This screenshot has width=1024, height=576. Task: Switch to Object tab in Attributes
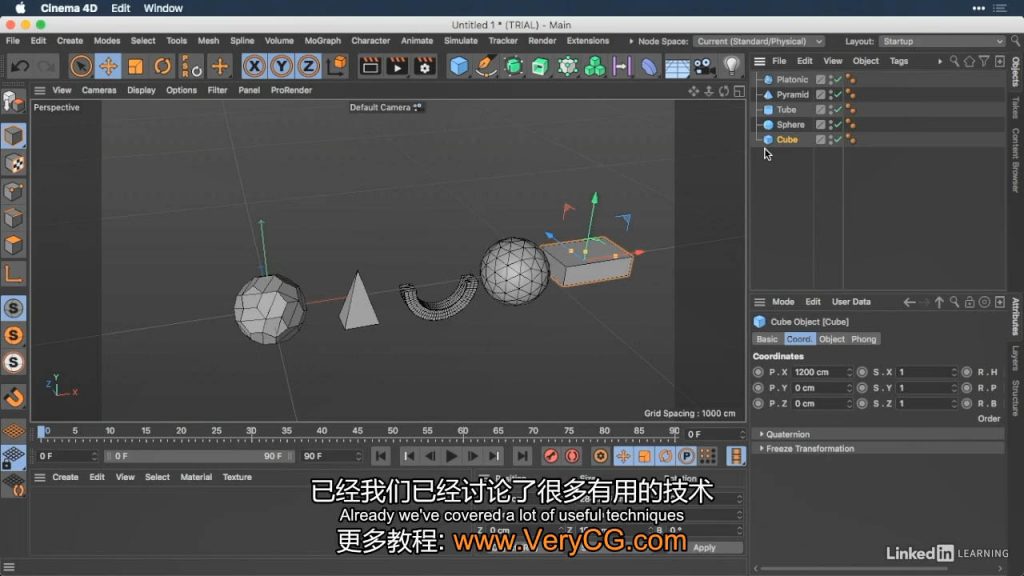[831, 339]
